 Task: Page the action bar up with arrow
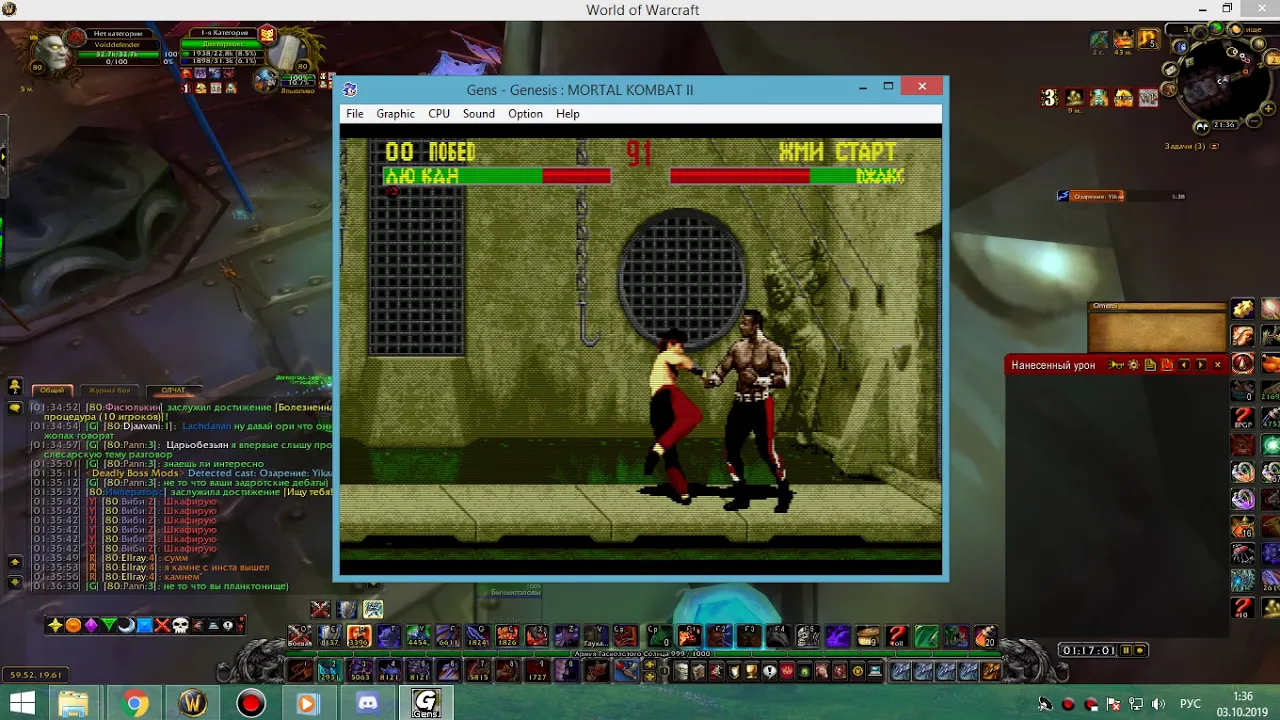(x=650, y=665)
